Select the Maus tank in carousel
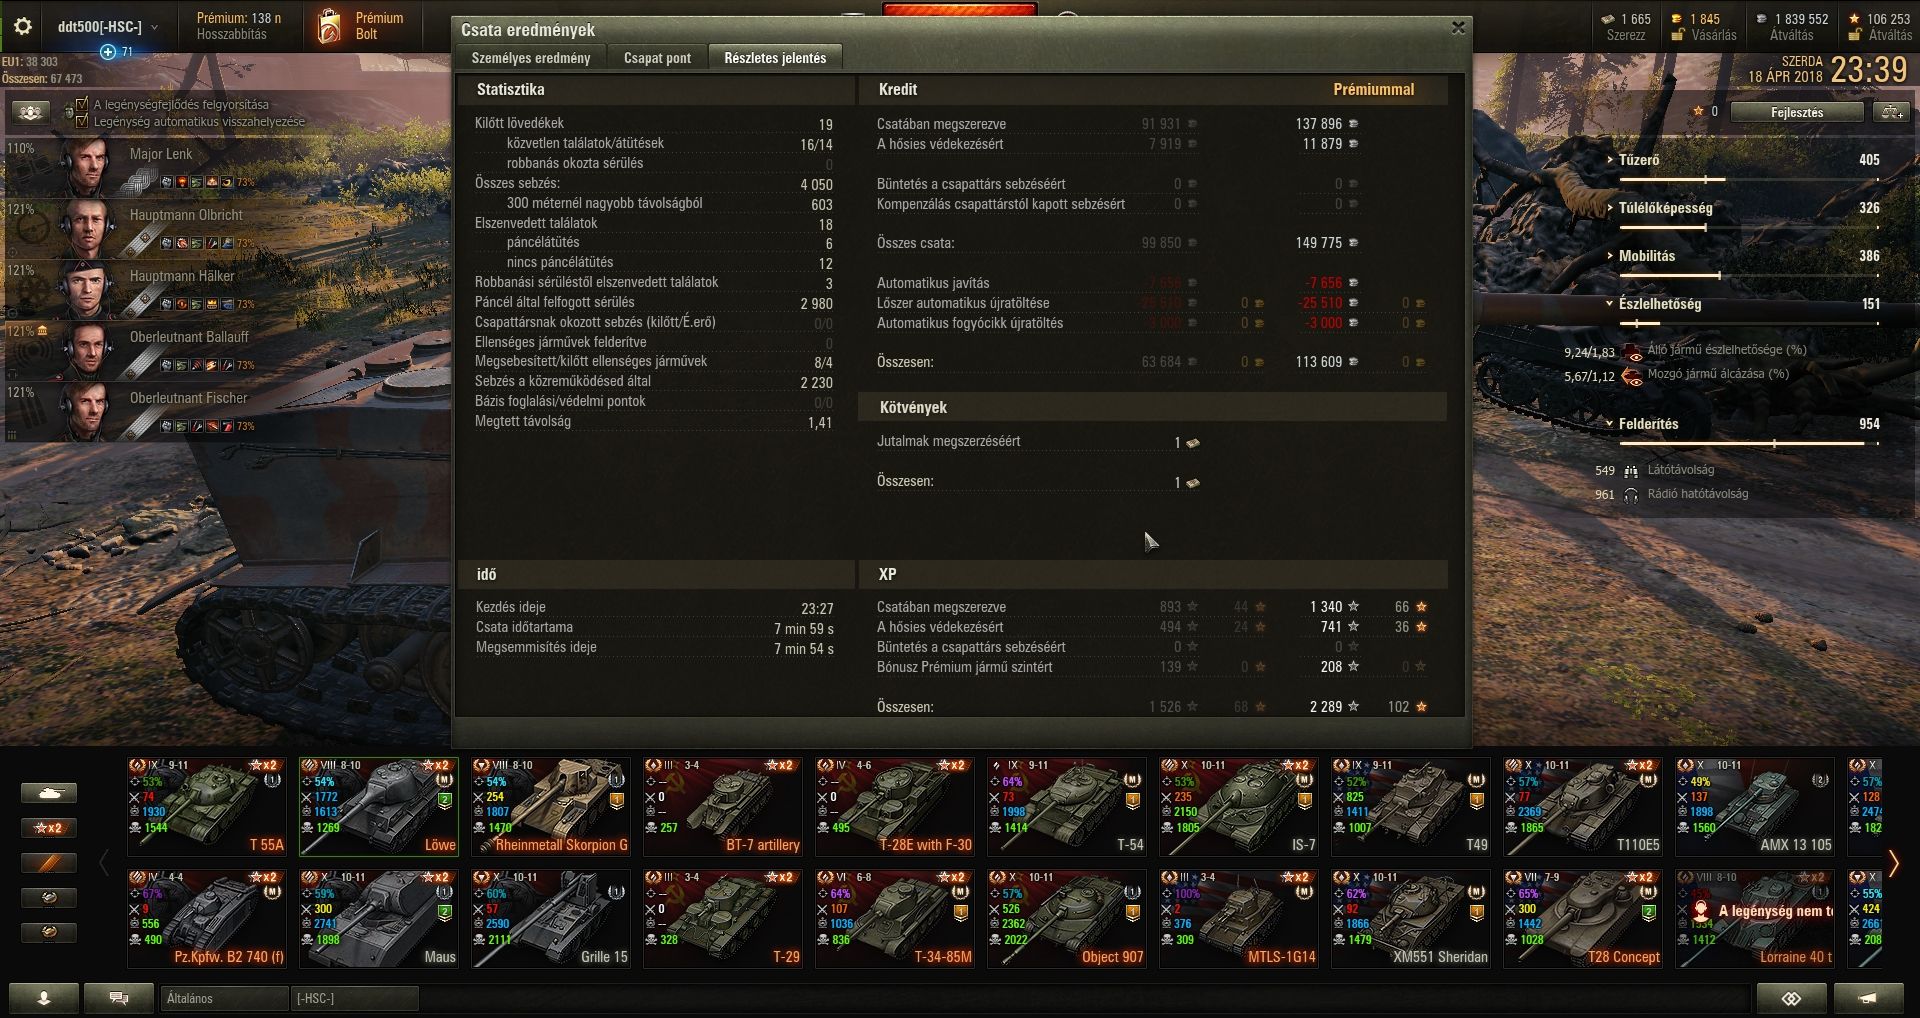The height and width of the screenshot is (1018, 1920). 379,918
